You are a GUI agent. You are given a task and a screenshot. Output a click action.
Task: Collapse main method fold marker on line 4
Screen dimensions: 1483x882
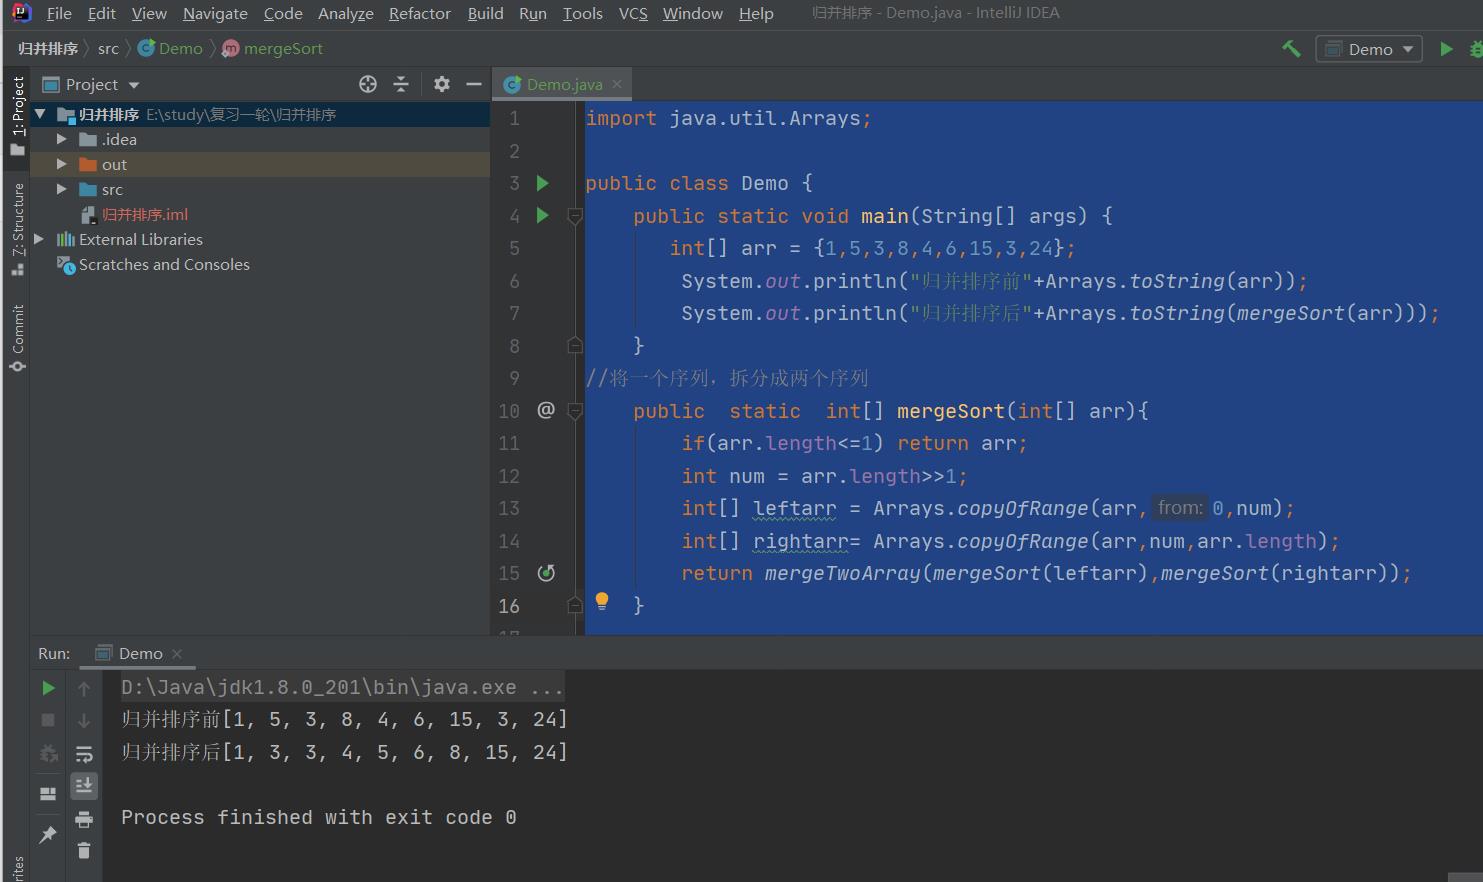575,216
